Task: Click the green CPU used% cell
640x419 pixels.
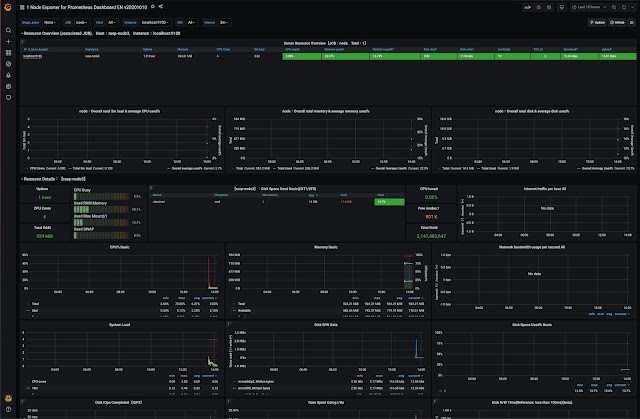Action: (x=301, y=56)
